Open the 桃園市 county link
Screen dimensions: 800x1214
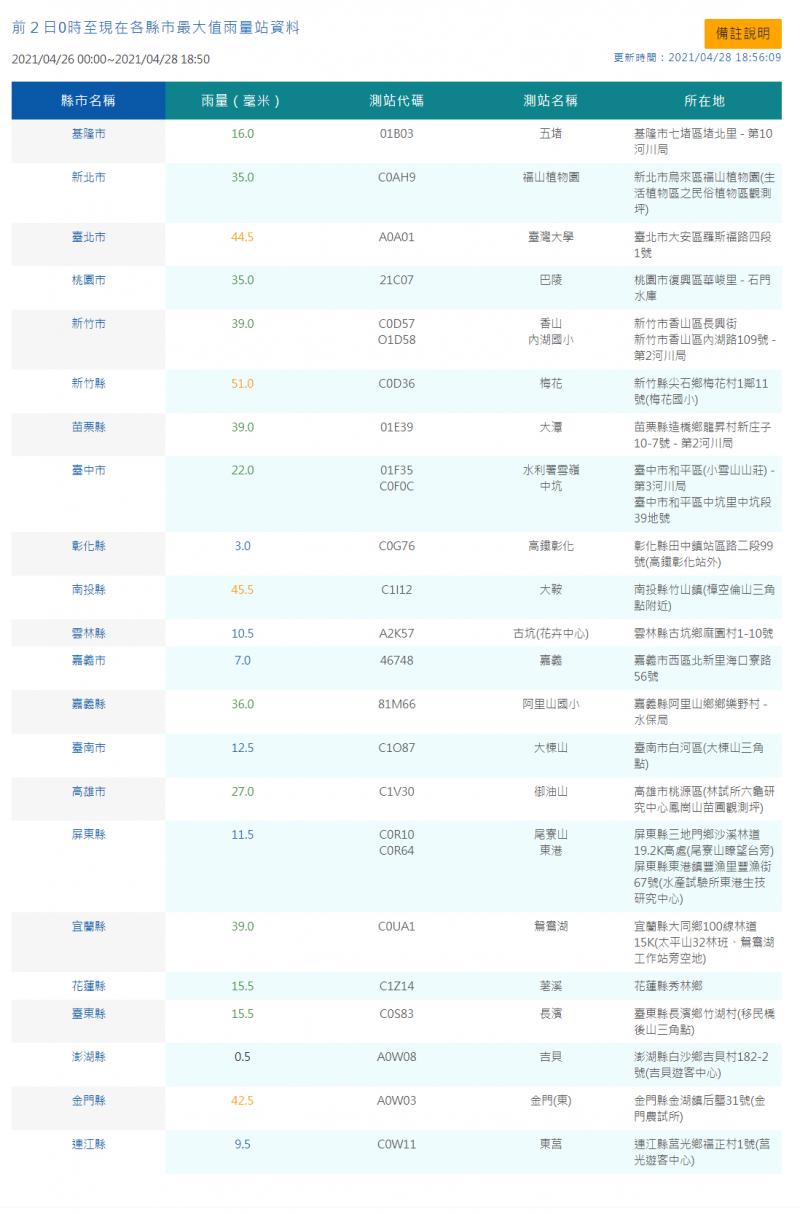tap(88, 280)
